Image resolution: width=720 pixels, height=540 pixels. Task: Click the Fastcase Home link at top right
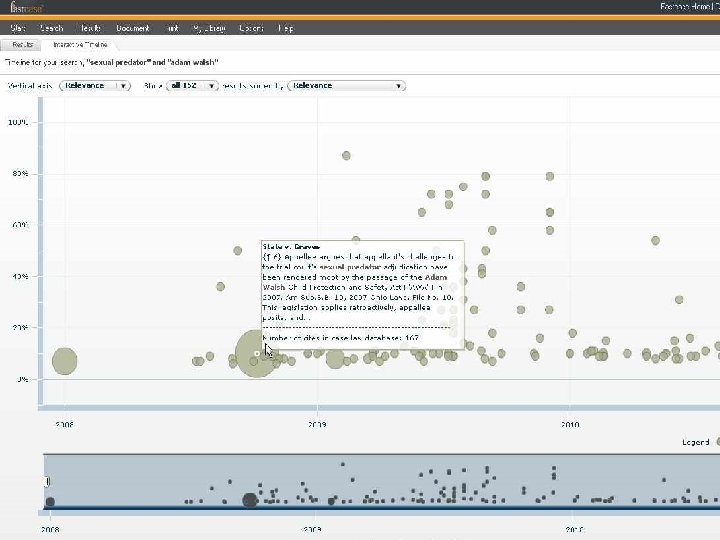click(x=685, y=6)
